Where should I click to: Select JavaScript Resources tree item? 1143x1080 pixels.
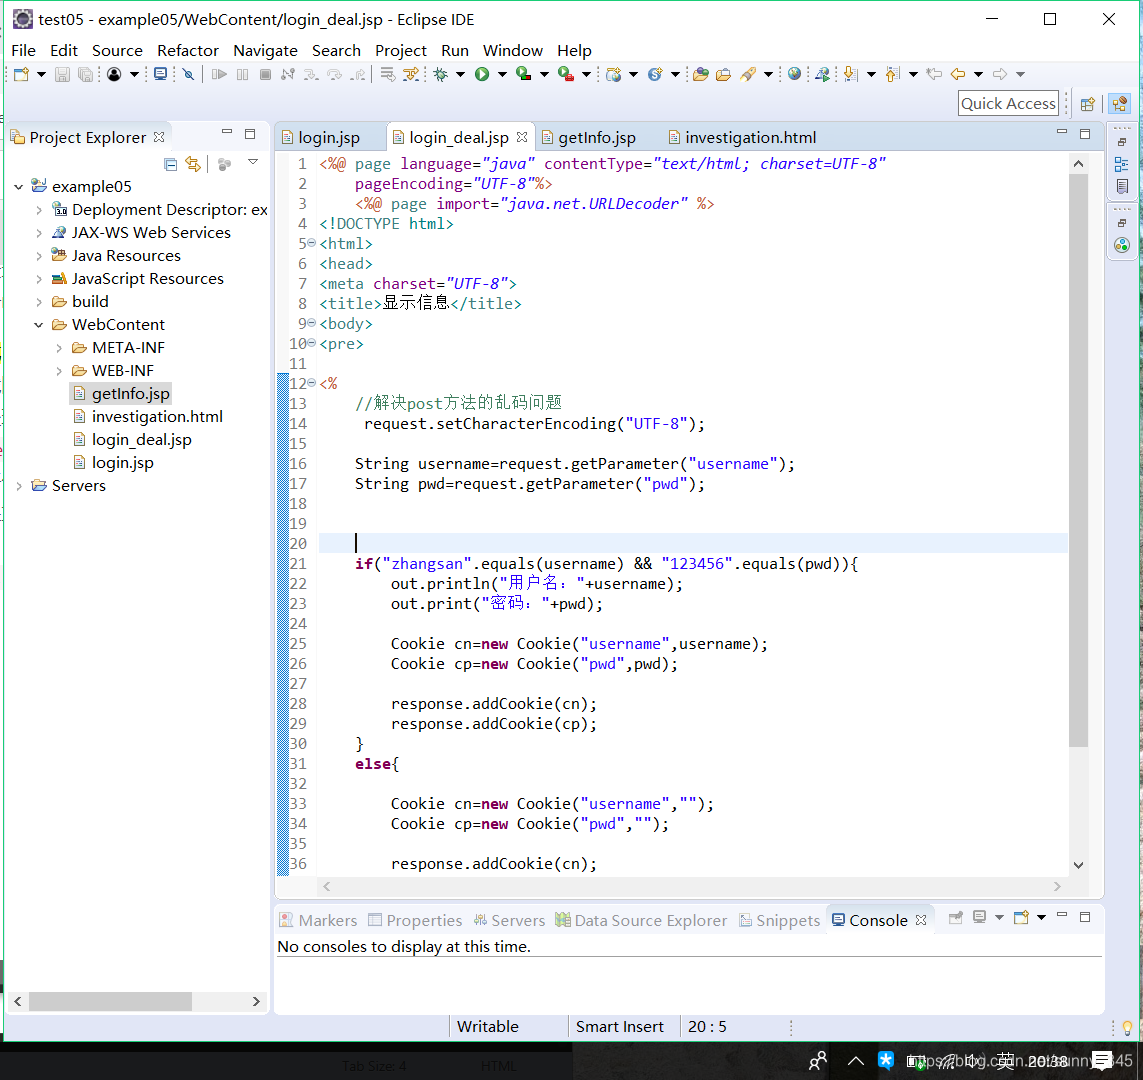click(147, 279)
